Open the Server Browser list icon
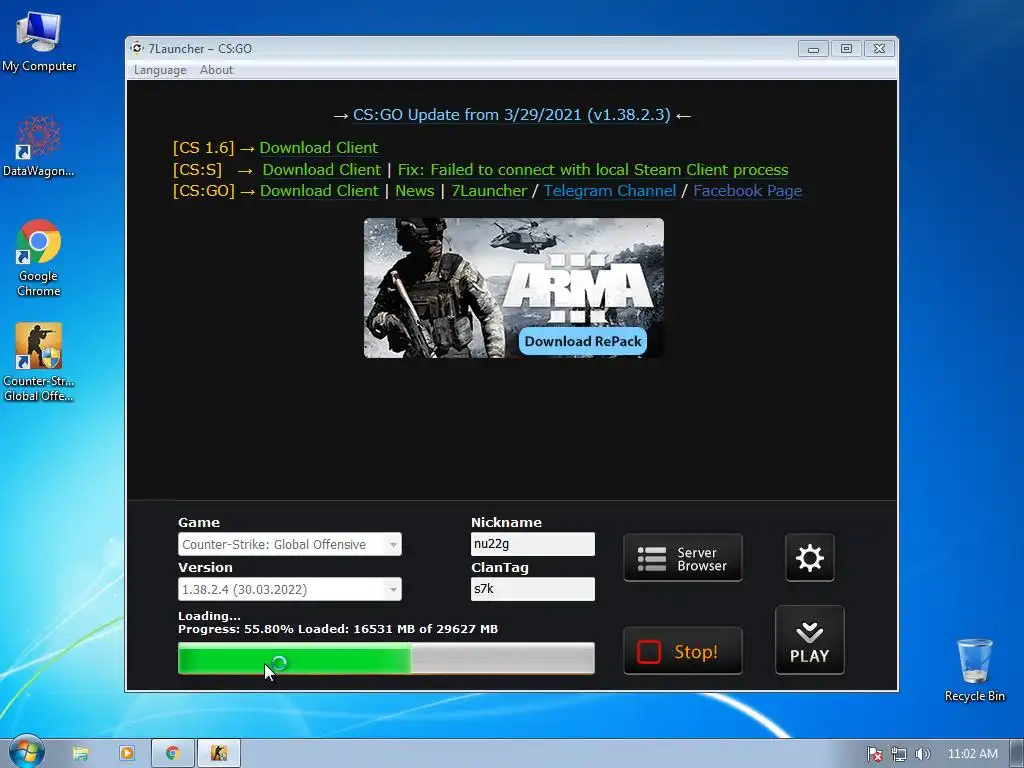This screenshot has width=1024, height=768. pos(652,559)
